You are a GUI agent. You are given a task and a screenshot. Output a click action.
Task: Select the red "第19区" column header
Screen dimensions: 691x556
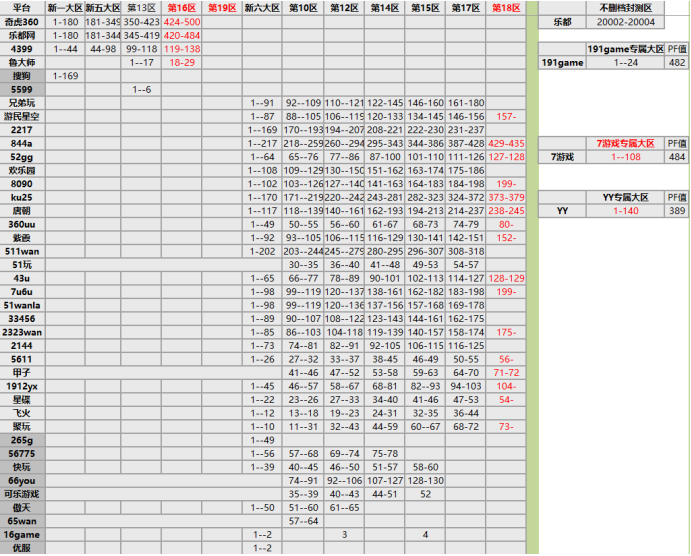click(222, 8)
